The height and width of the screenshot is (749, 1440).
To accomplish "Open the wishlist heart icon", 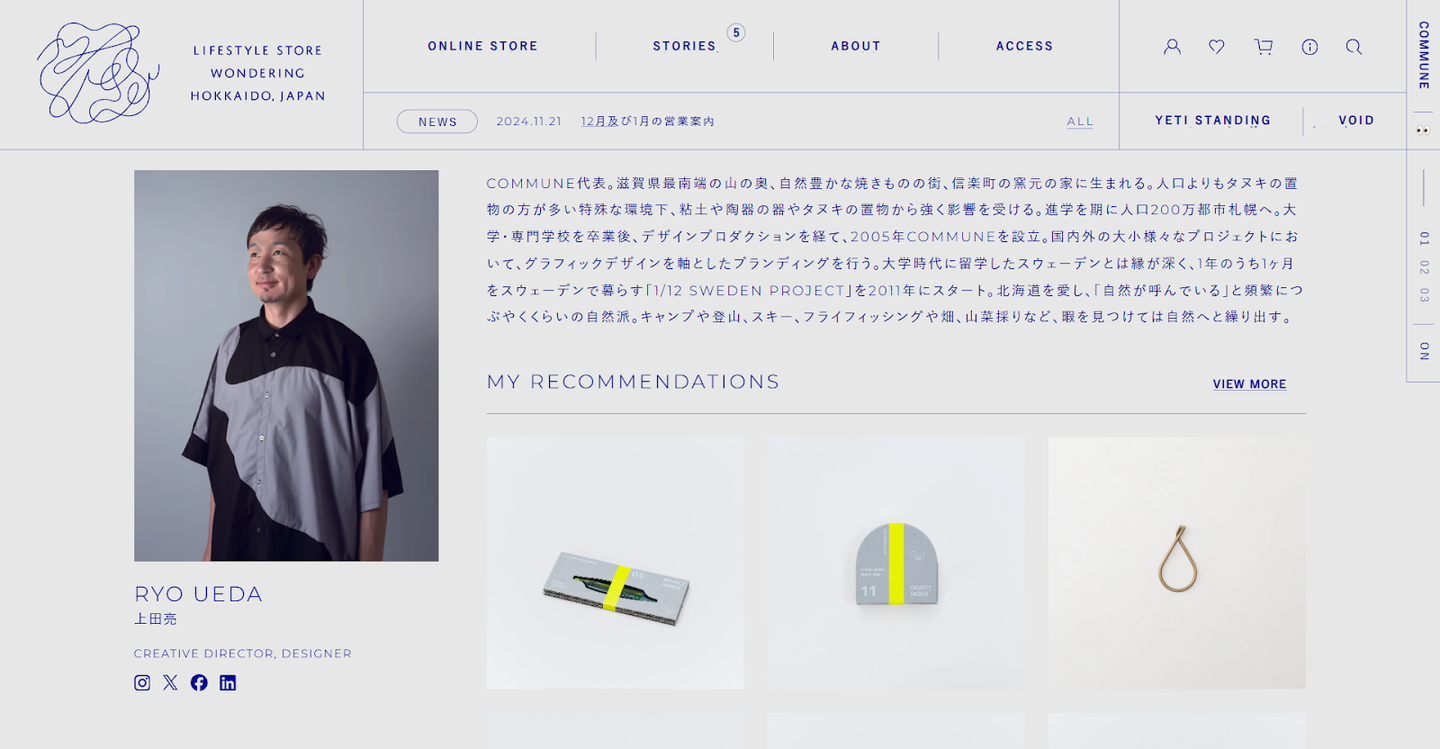I will 1216,47.
